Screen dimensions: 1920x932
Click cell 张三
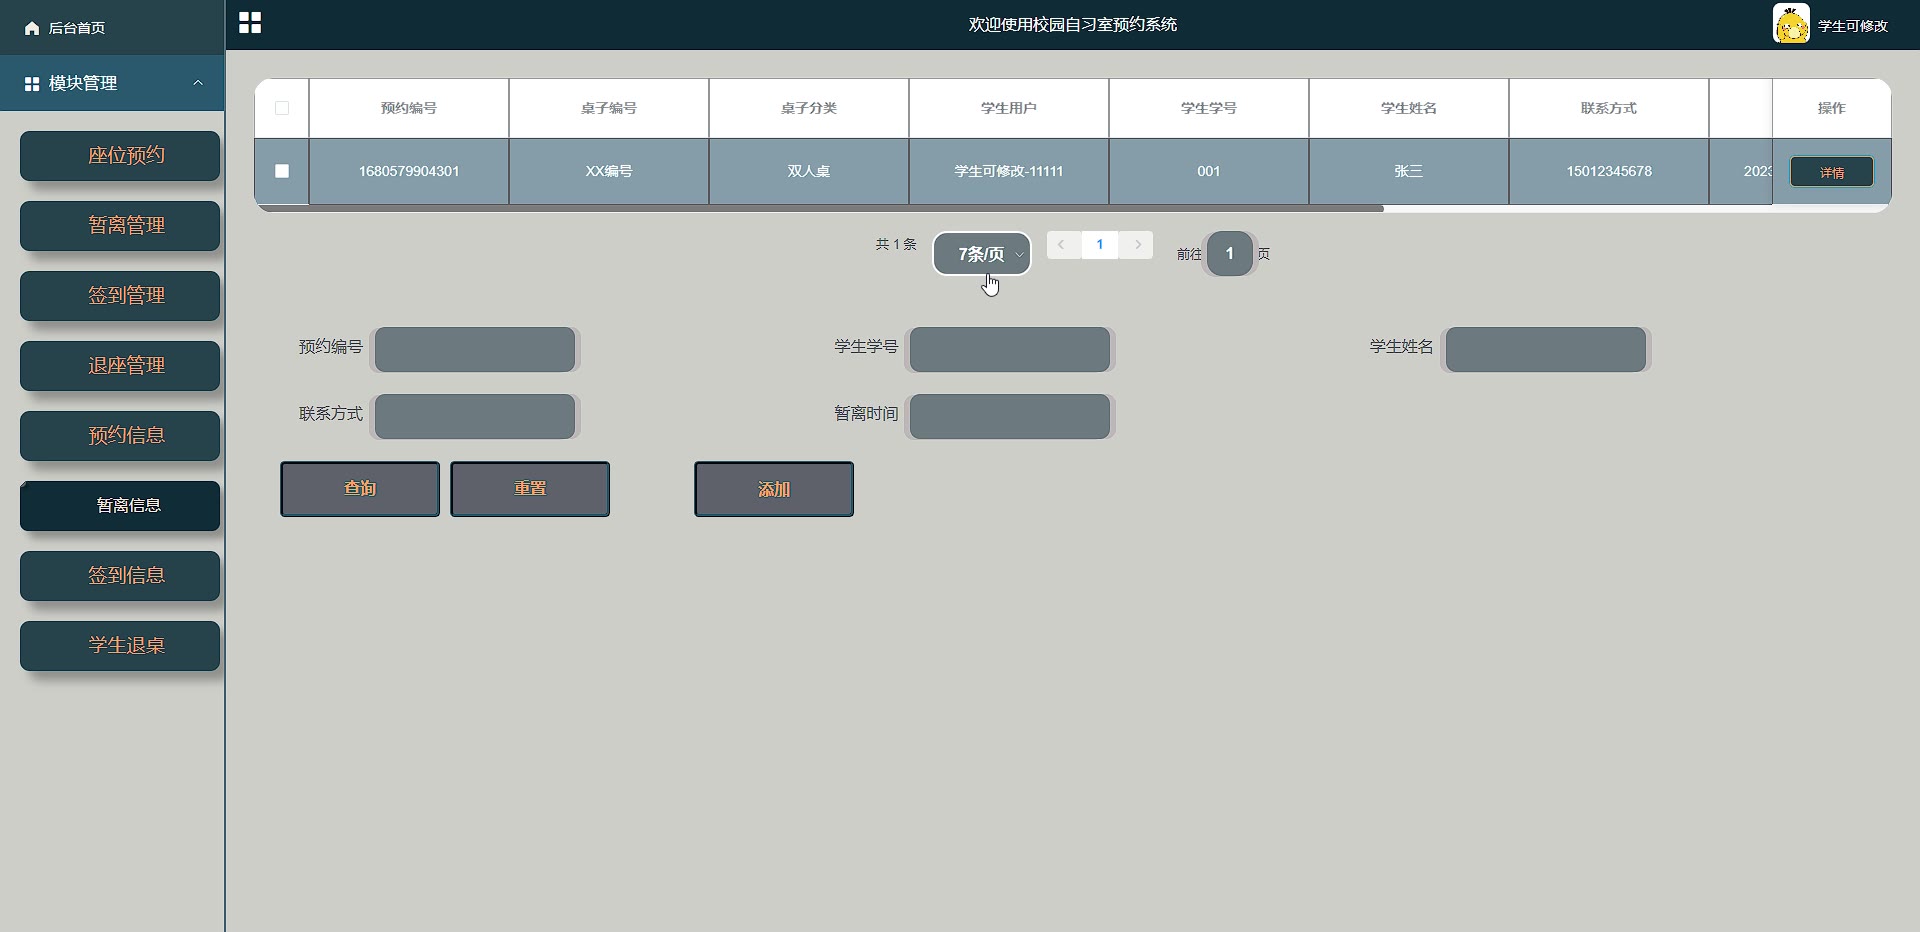point(1409,171)
